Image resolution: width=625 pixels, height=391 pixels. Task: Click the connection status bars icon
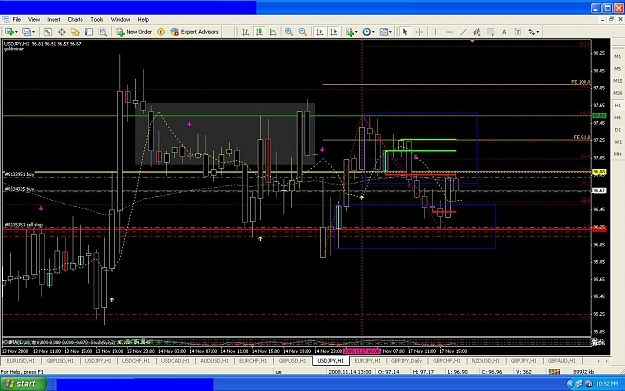(554, 372)
